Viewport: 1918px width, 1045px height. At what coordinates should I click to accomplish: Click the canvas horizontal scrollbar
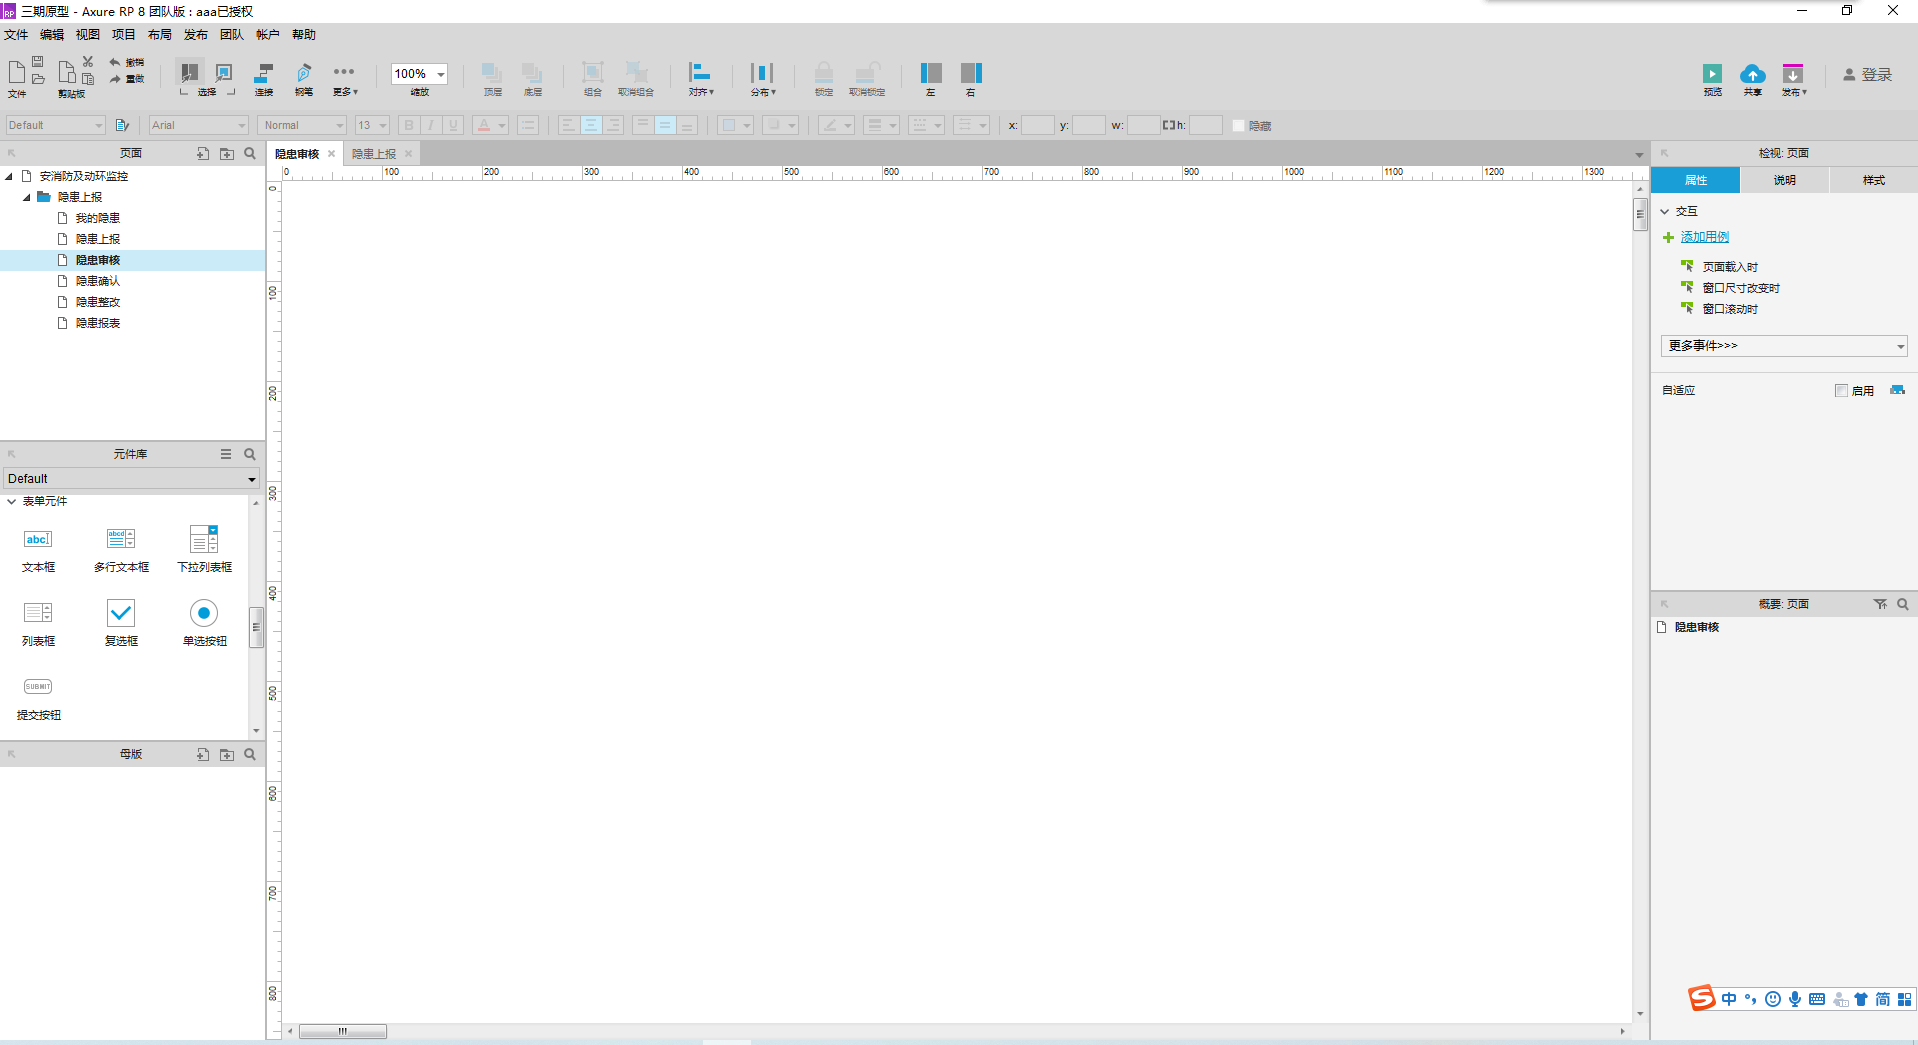[x=344, y=1031]
